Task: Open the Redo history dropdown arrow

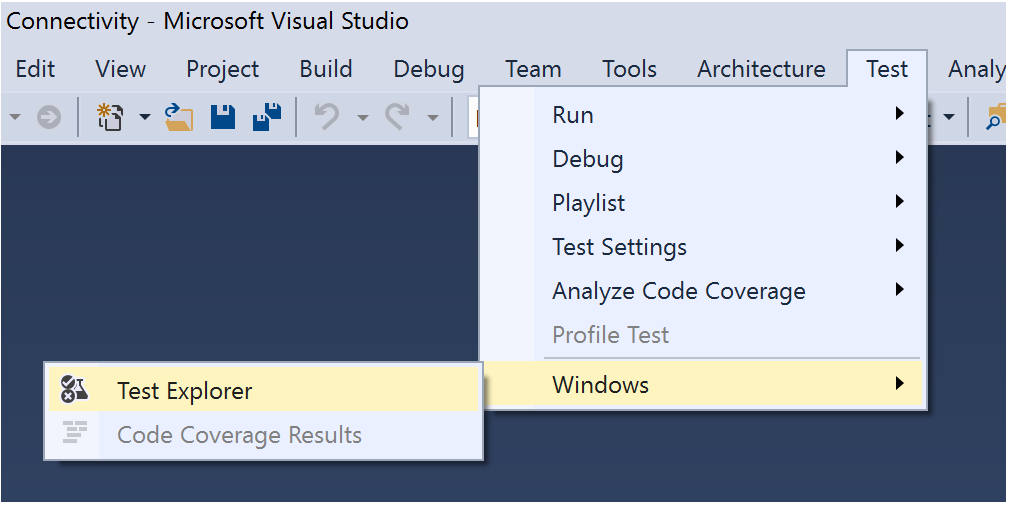Action: (432, 117)
